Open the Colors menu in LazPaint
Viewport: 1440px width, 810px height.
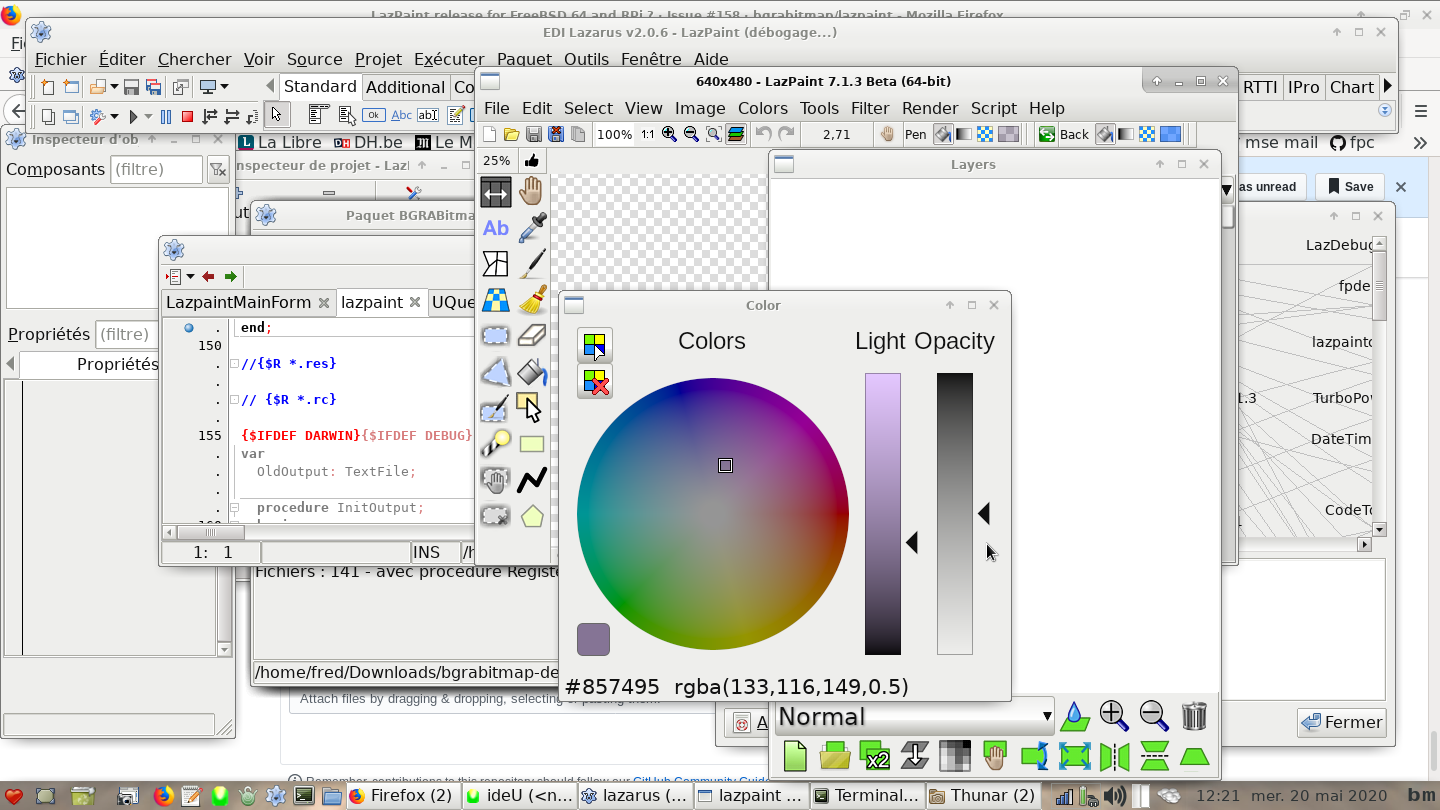762,108
